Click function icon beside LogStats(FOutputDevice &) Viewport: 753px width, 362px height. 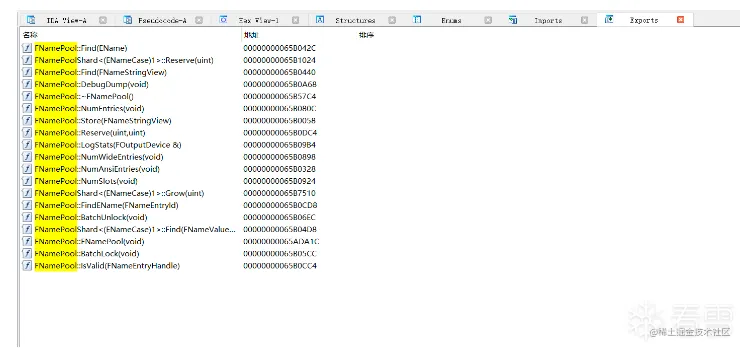tap(27, 145)
